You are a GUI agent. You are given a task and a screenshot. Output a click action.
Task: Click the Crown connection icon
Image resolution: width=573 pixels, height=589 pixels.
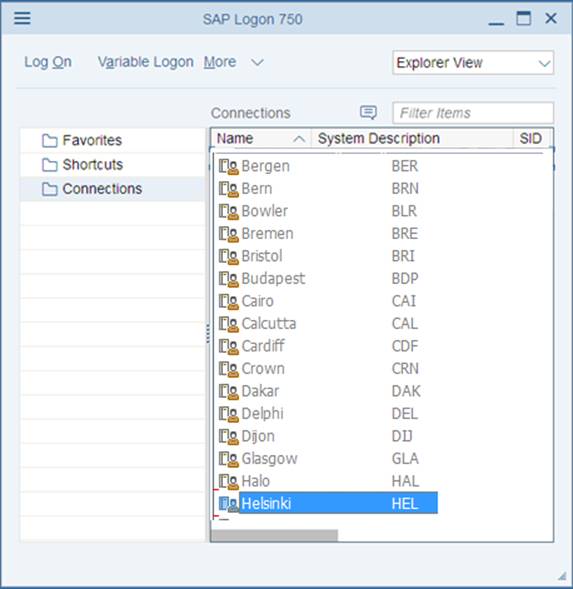(228, 369)
